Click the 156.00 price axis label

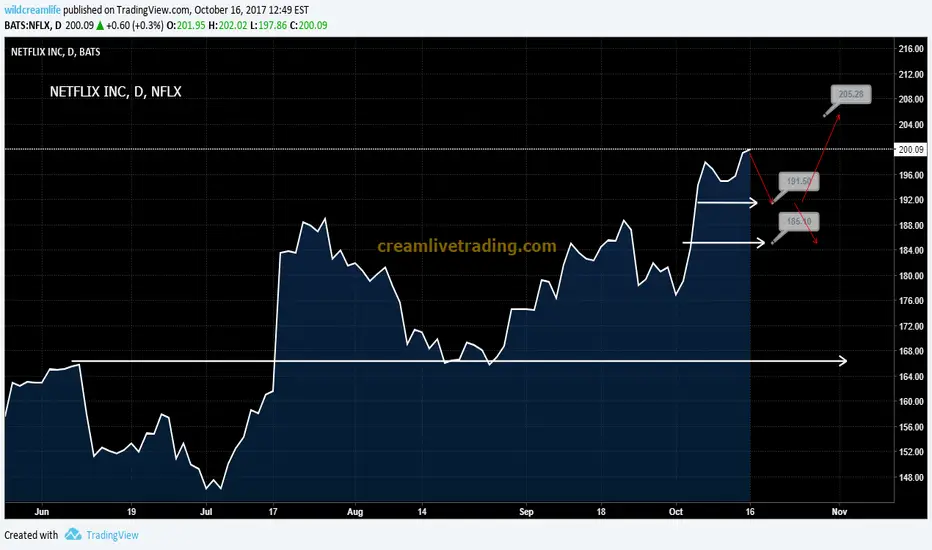911,427
